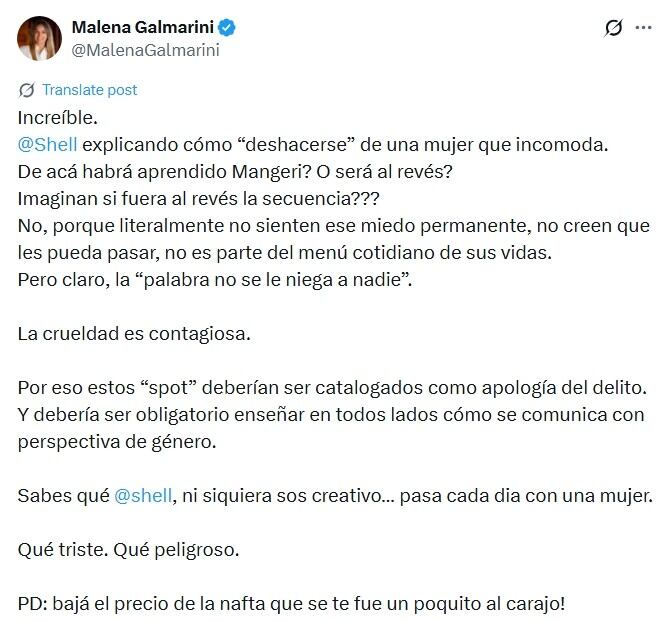Click the blue verified badge
Screen dimensions: 666x621
coord(228,27)
